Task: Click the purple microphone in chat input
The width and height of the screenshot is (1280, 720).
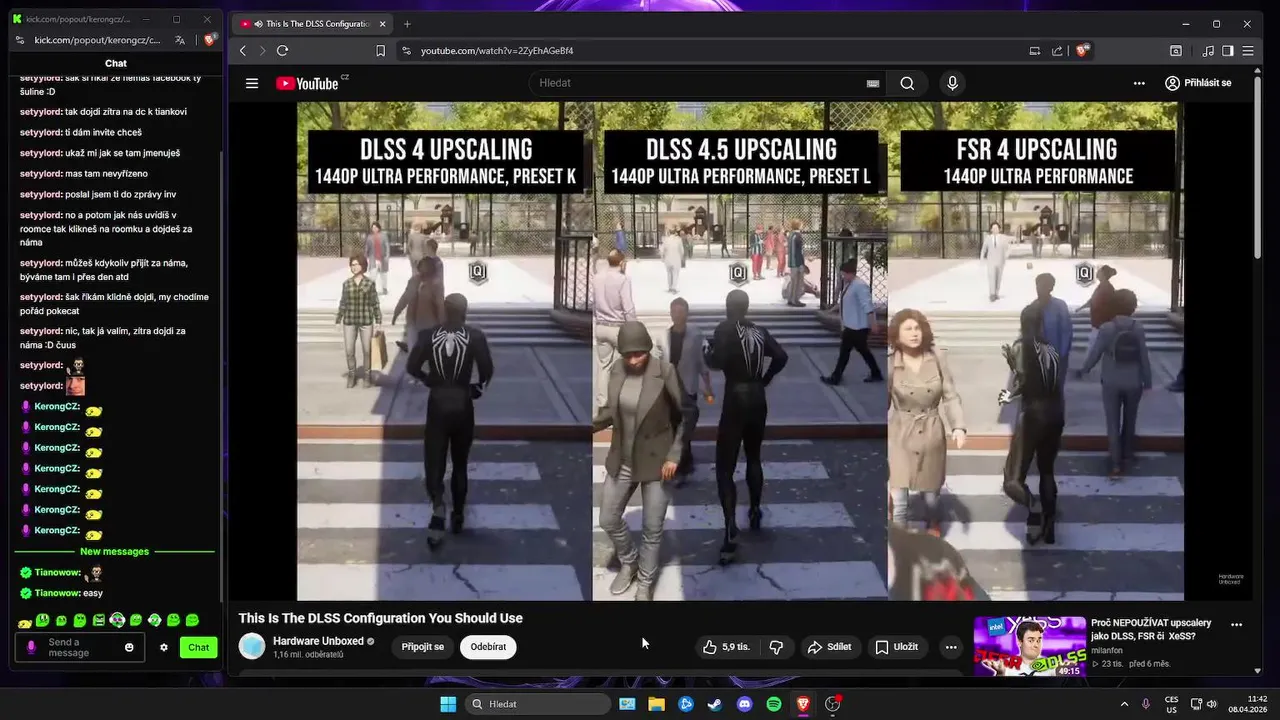Action: tap(31, 647)
